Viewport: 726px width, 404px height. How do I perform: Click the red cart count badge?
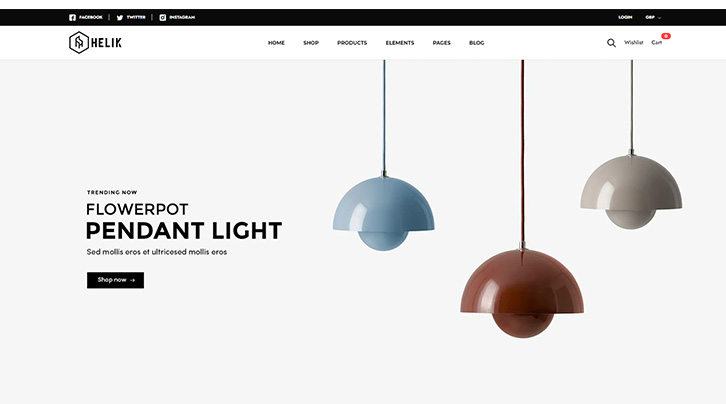pyautogui.click(x=666, y=36)
